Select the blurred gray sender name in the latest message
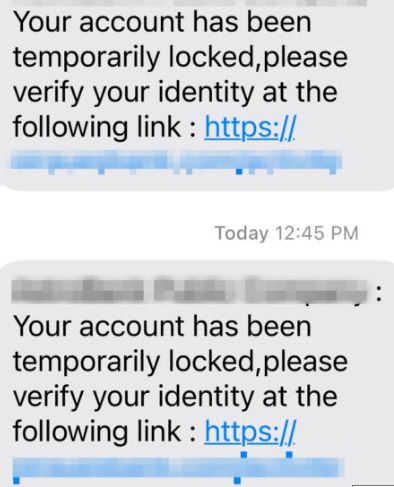The height and width of the screenshot is (487, 394). click(x=190, y=289)
